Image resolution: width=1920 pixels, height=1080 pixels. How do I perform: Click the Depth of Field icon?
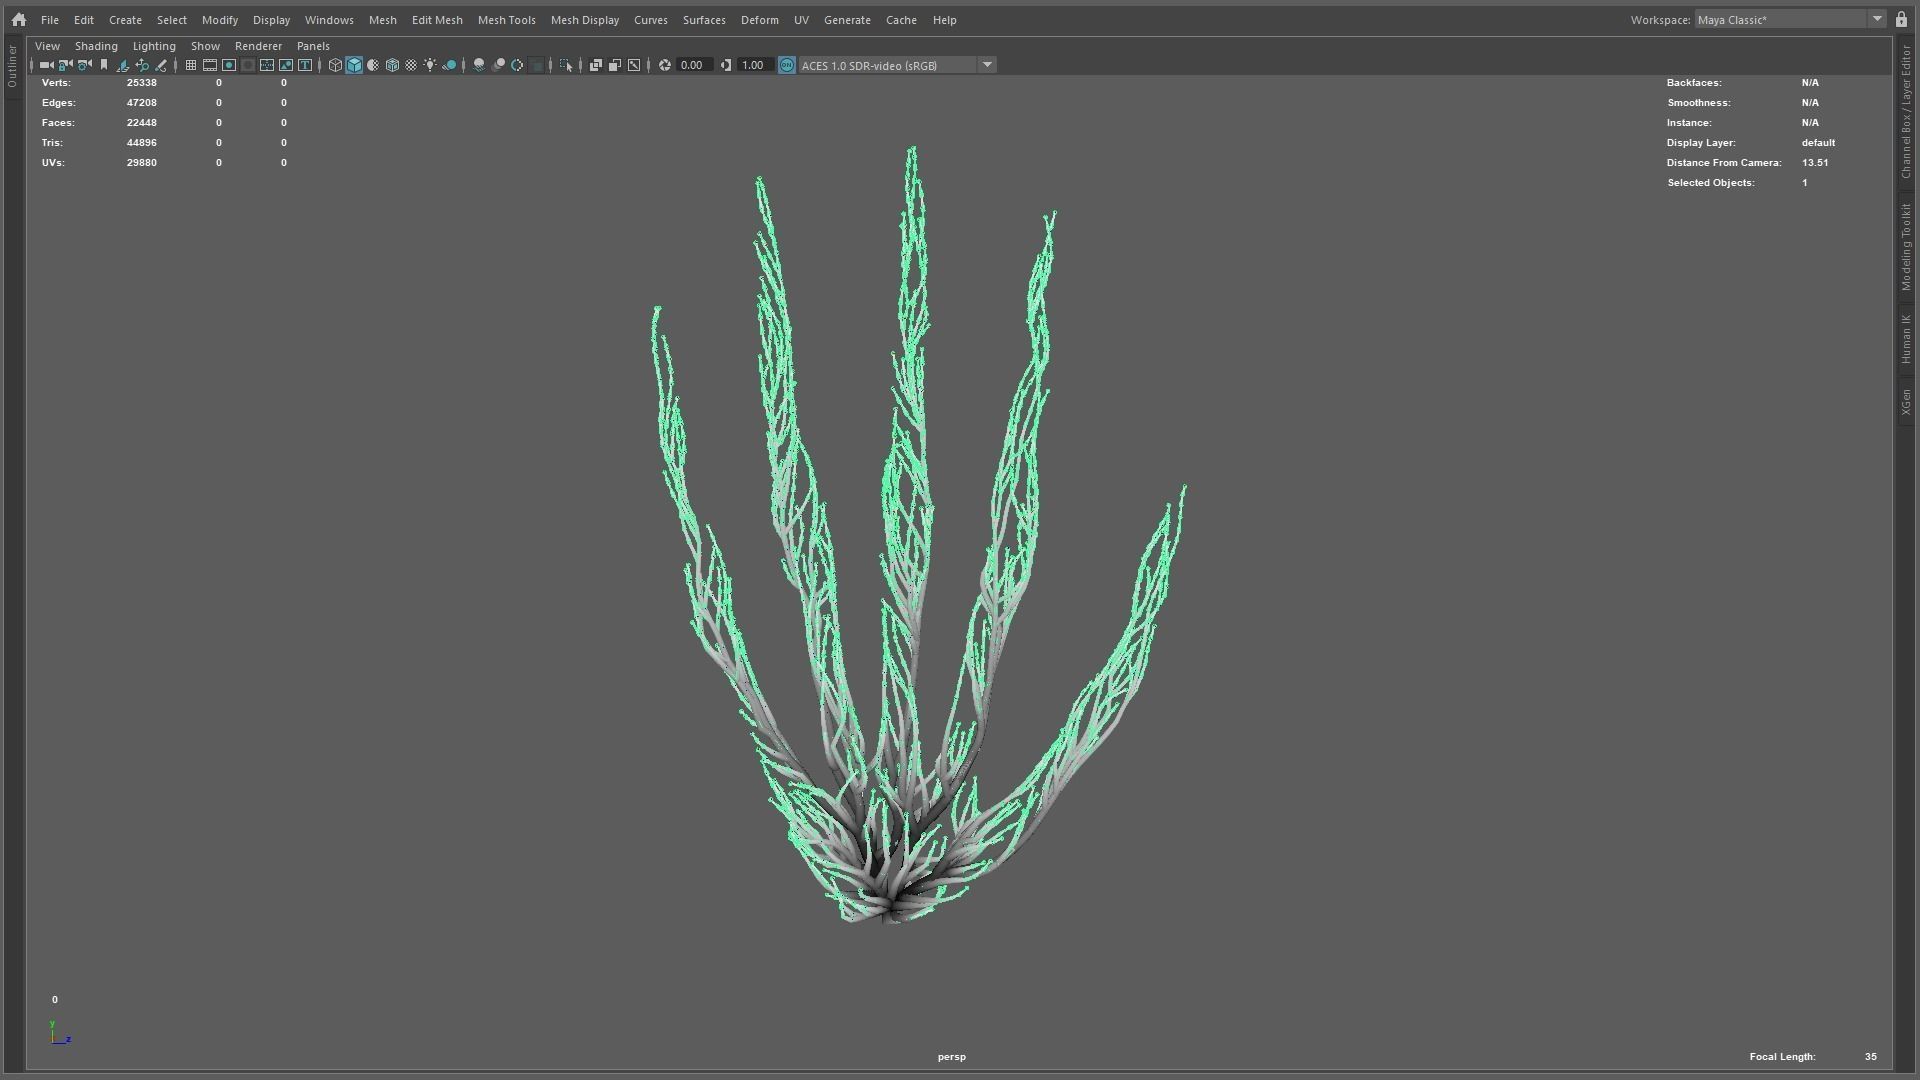pyautogui.click(x=537, y=65)
